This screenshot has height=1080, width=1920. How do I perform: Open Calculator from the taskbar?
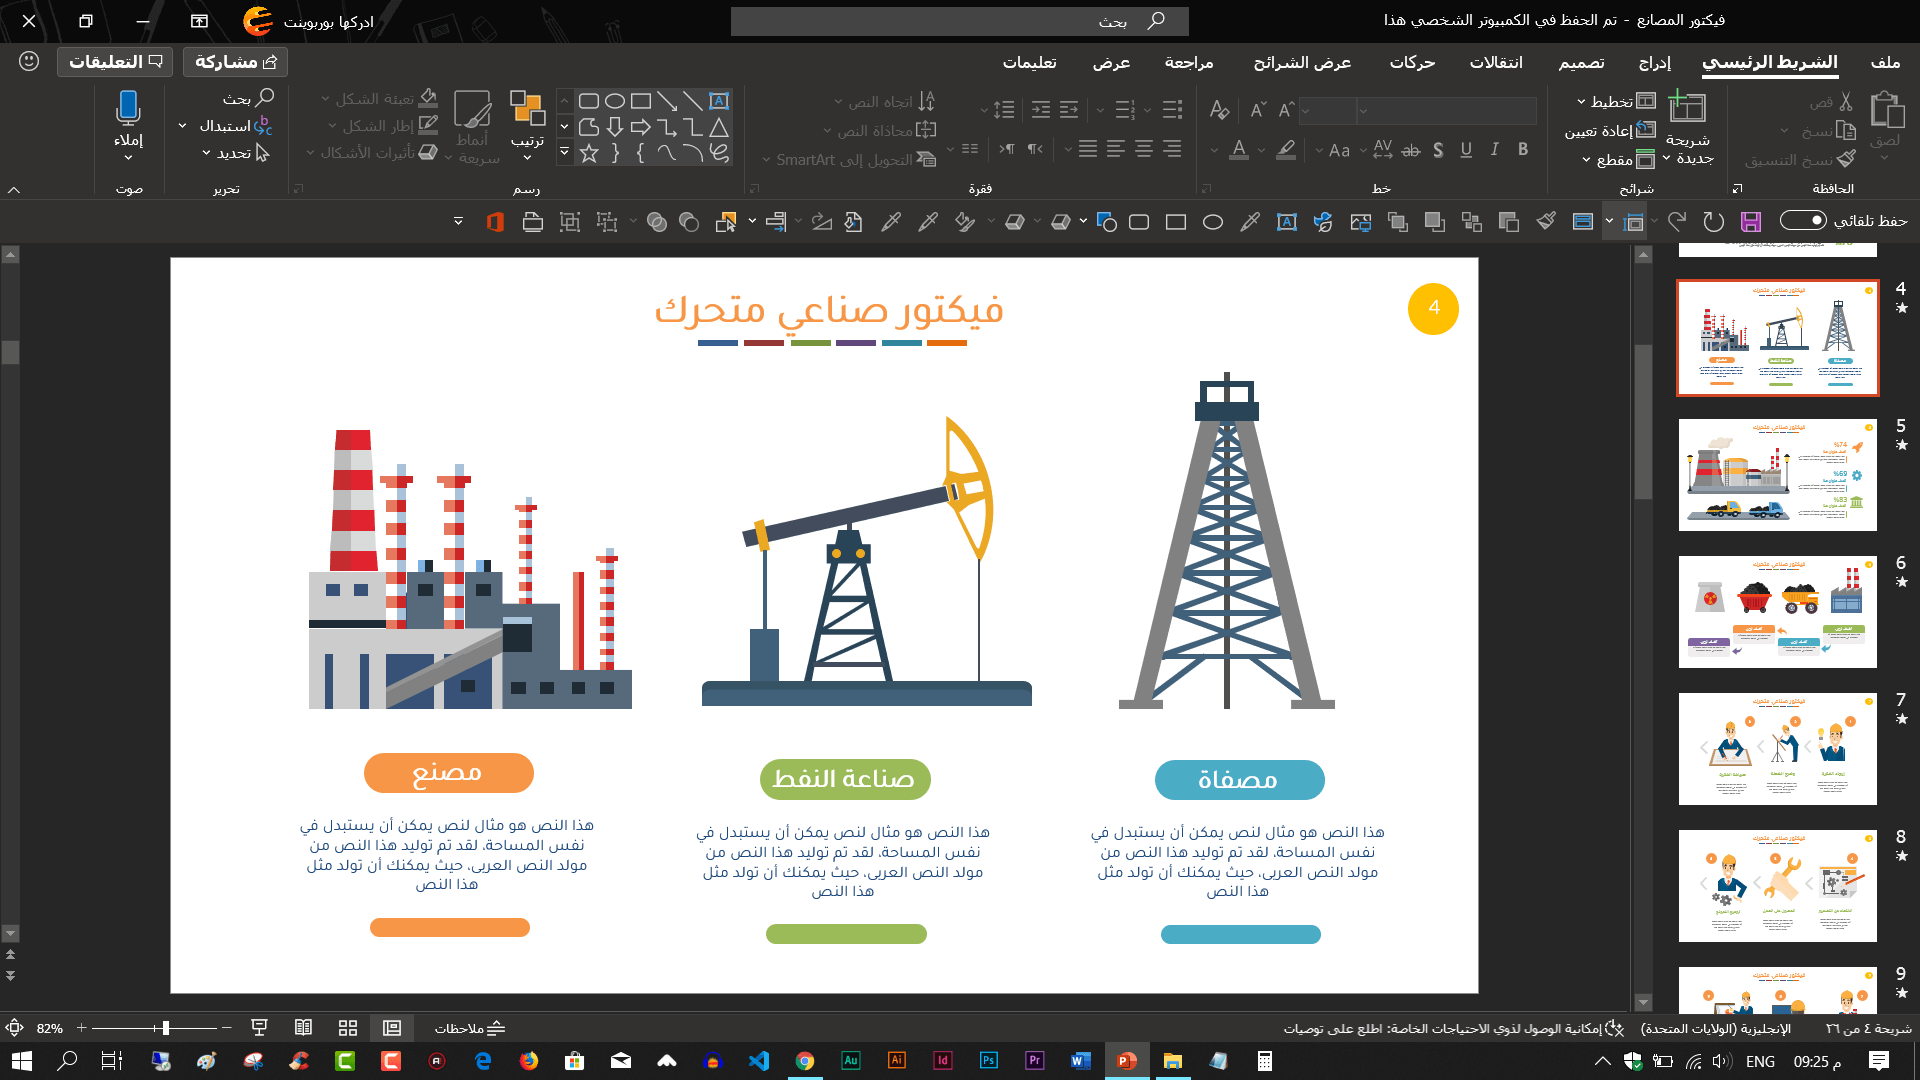point(1265,1061)
